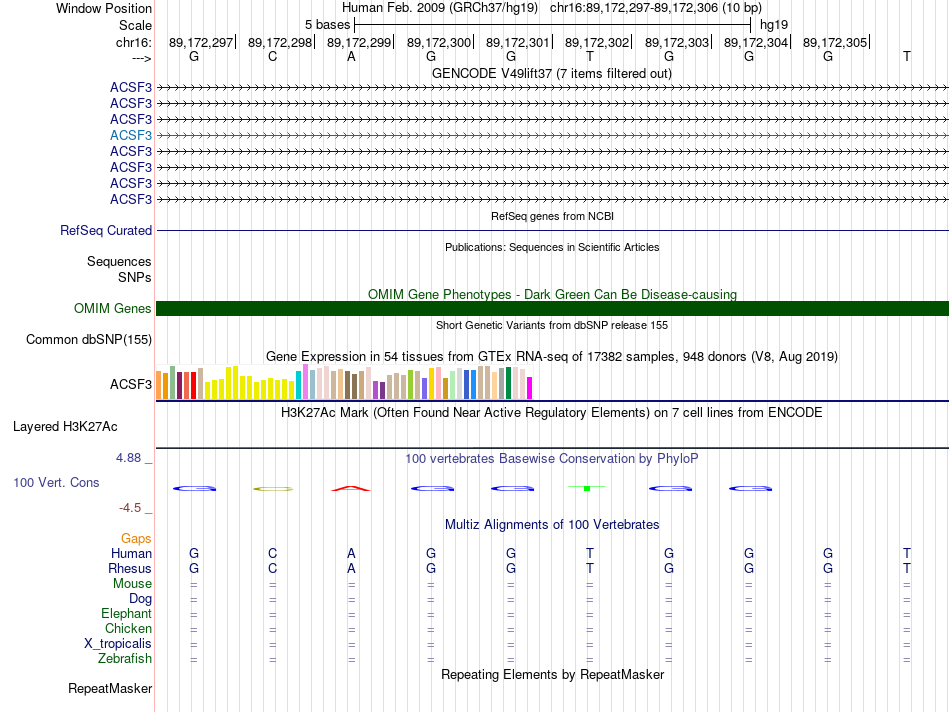Image resolution: width=950 pixels, height=712 pixels.
Task: Click the hg19 label after the scale bar
Action: (774, 25)
